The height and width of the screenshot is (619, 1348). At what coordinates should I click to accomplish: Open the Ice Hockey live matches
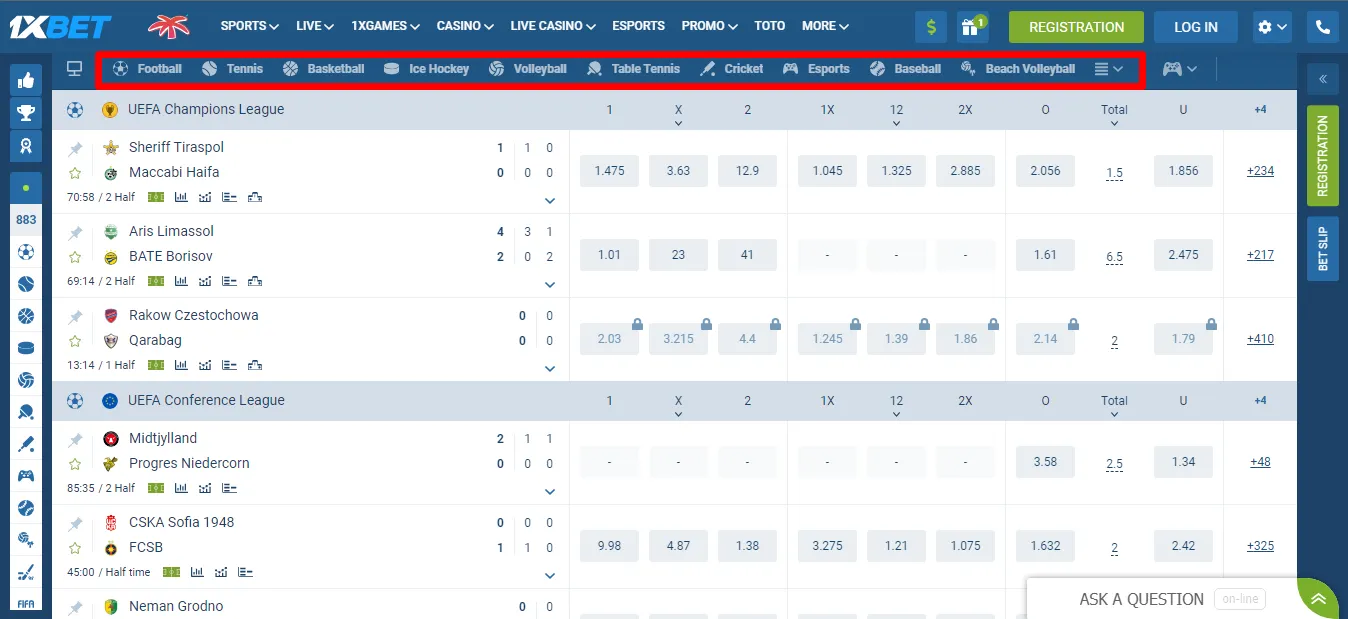click(x=428, y=69)
